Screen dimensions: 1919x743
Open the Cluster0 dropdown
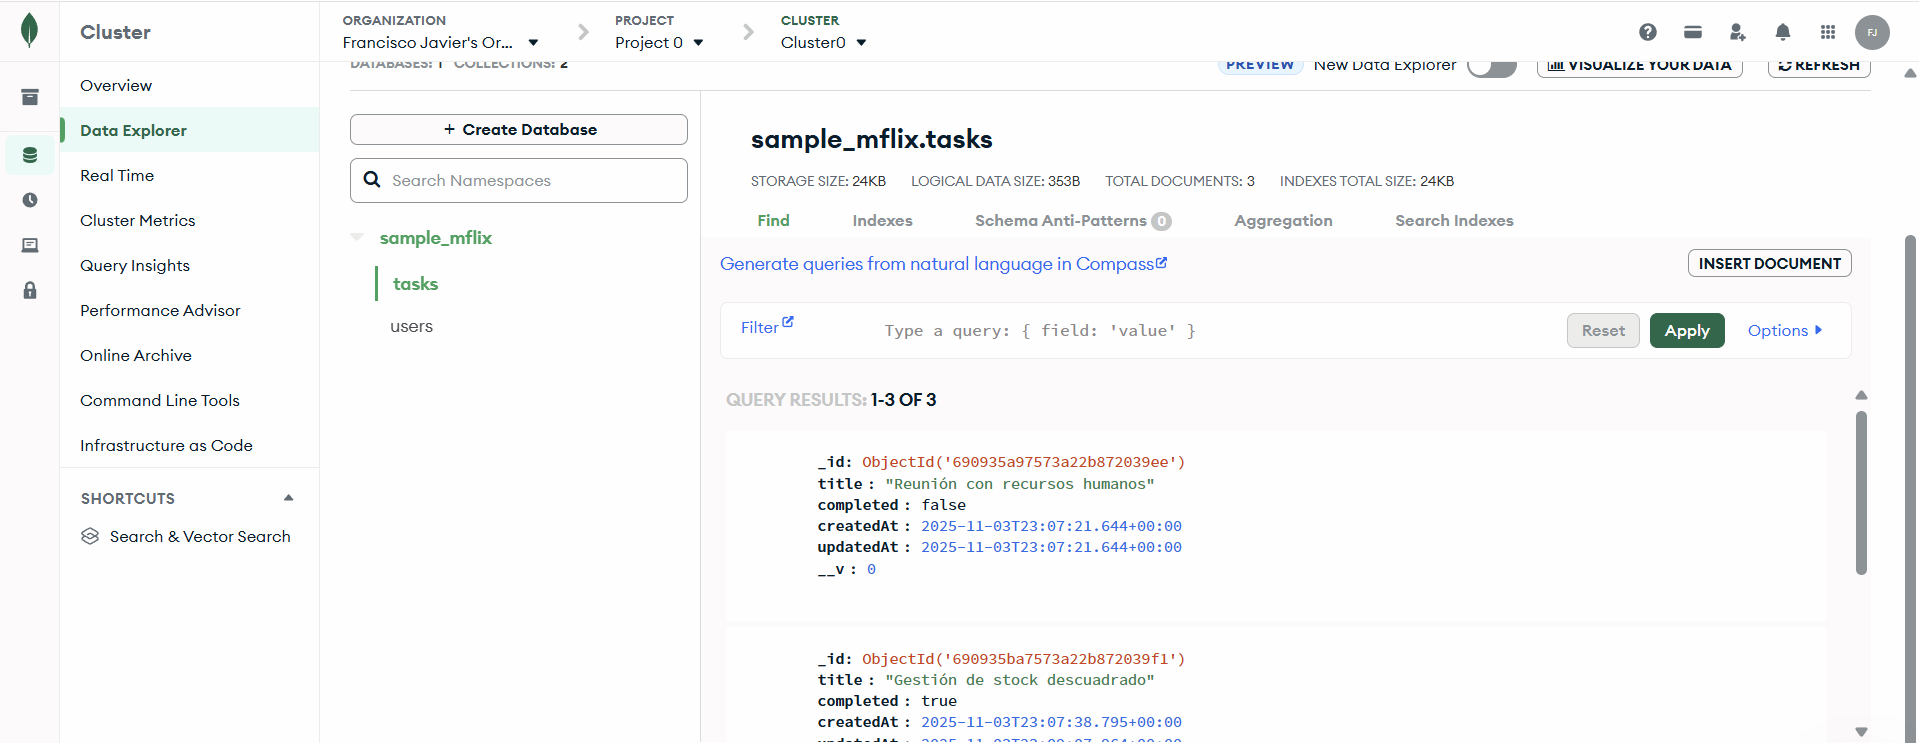[x=824, y=42]
